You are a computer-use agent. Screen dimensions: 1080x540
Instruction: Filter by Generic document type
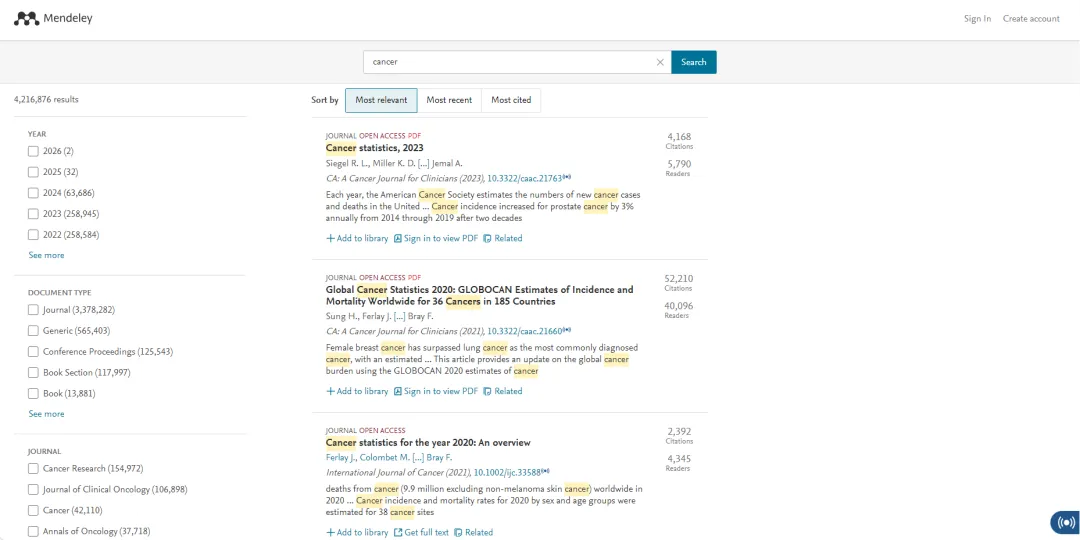[33, 331]
